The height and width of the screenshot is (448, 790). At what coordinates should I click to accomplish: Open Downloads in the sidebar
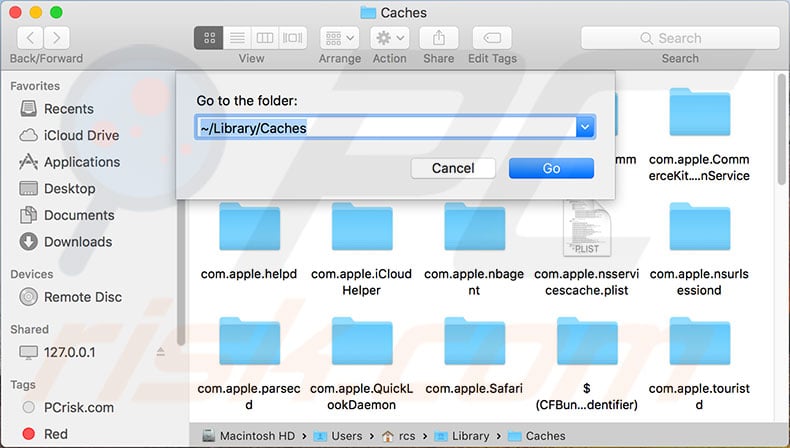click(66, 242)
